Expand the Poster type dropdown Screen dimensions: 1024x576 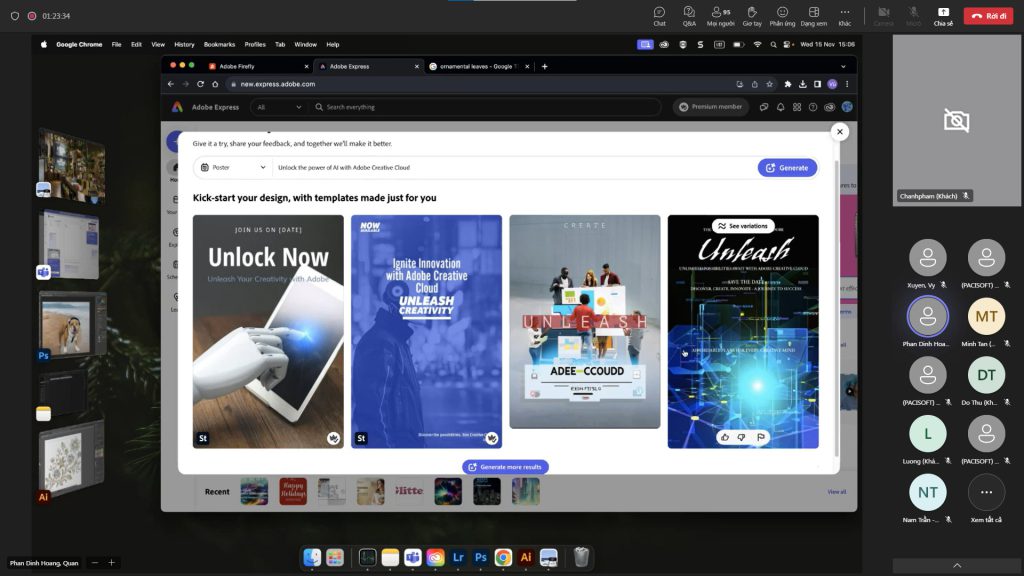[233, 168]
